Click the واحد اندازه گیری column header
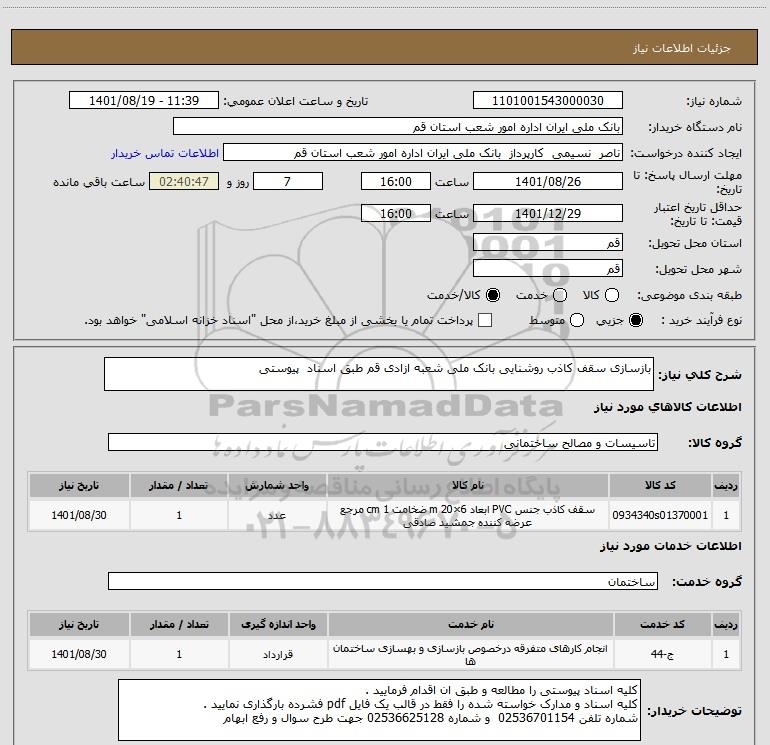This screenshot has width=770, height=745. [278, 625]
